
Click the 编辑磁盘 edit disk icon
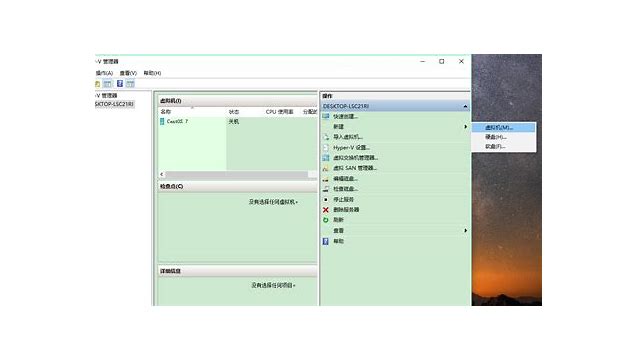[x=326, y=179]
